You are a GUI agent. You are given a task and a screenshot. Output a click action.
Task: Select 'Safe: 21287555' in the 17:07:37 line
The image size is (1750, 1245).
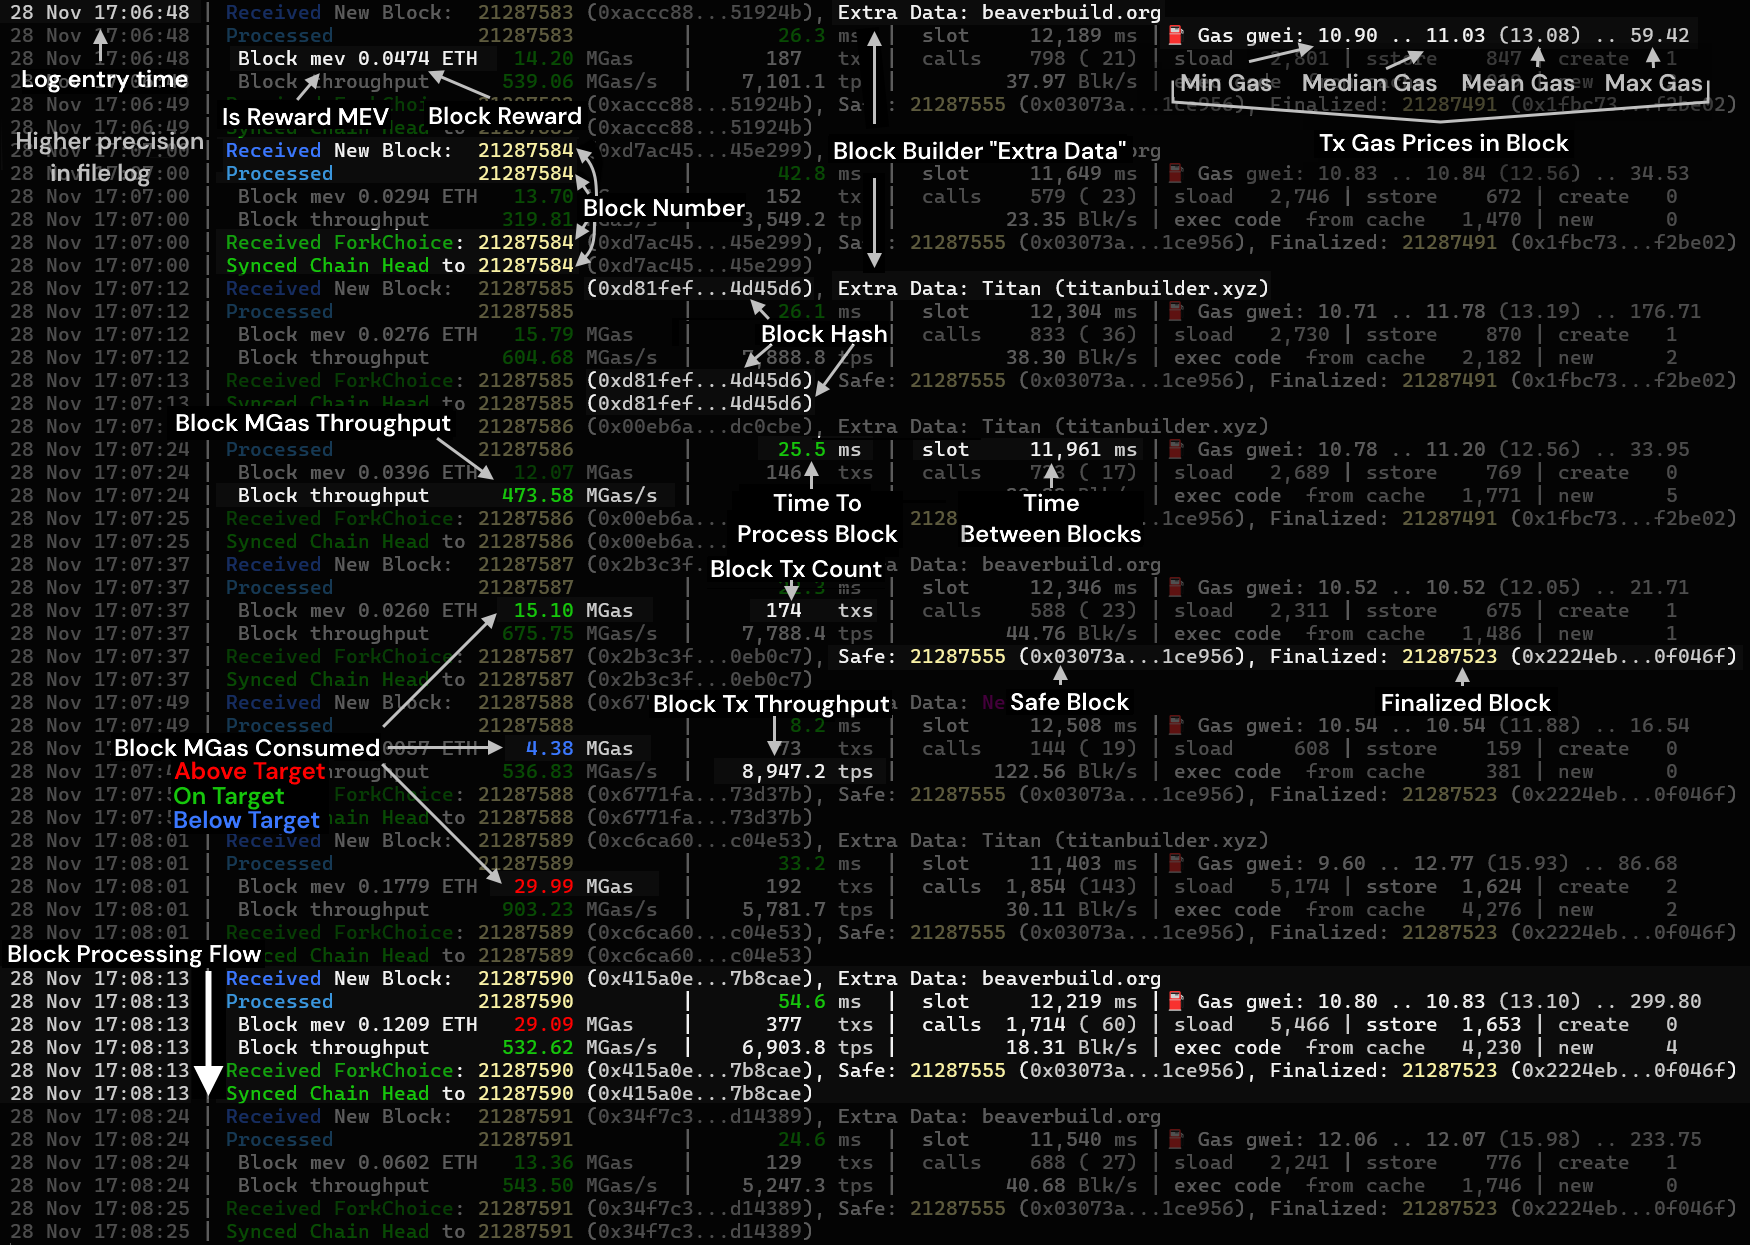[x=921, y=656]
